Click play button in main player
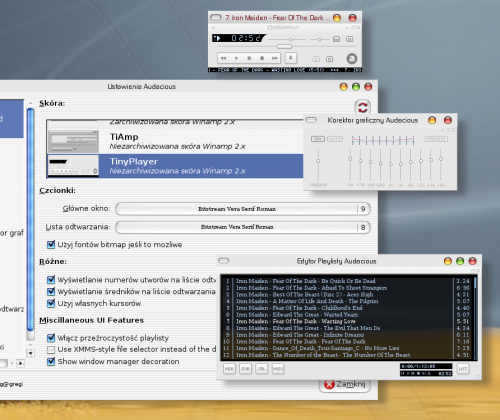This screenshot has width=500, height=420. (x=236, y=58)
